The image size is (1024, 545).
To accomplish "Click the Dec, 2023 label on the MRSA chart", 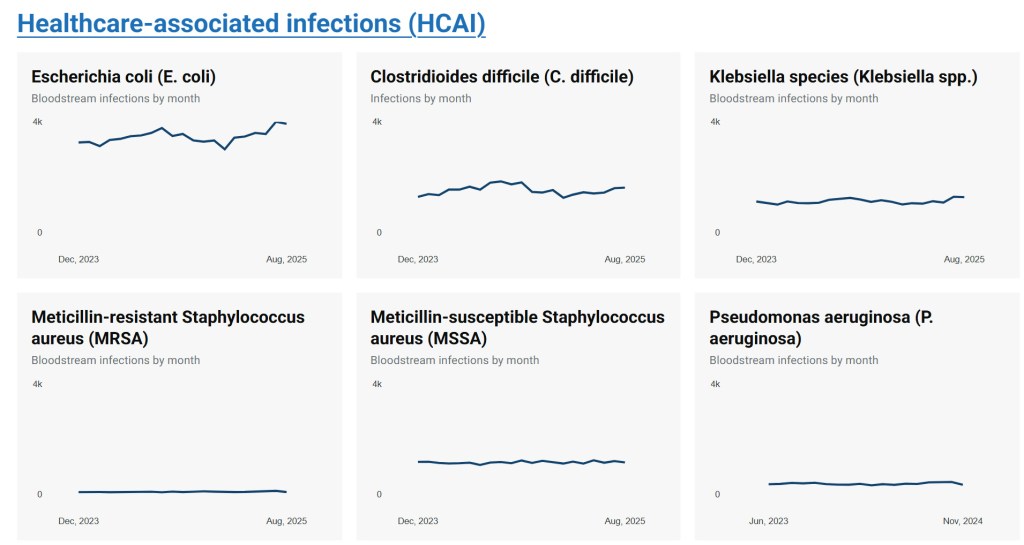I will coord(78,521).
